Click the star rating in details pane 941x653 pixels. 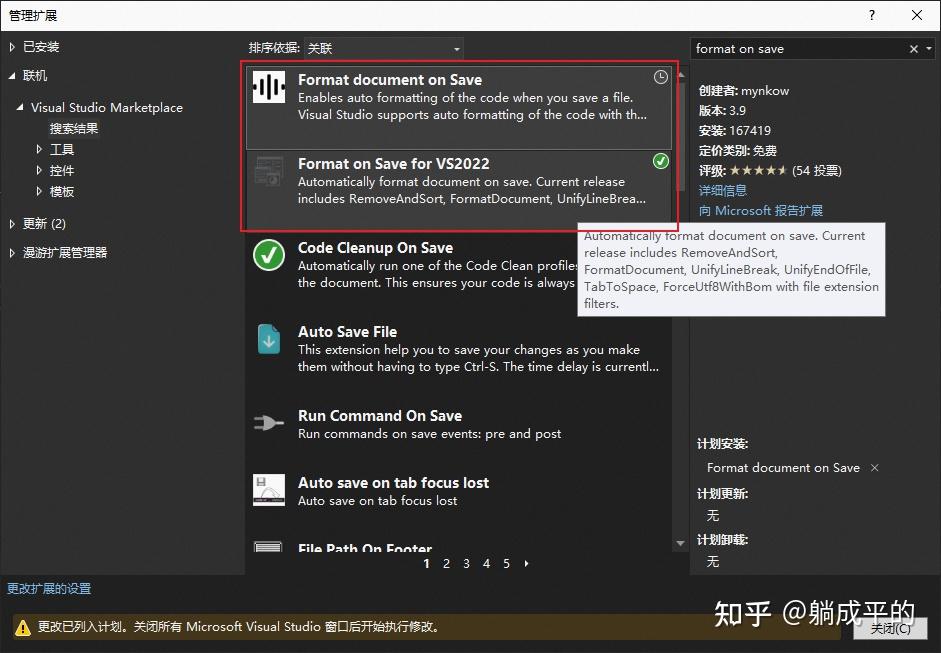(758, 170)
